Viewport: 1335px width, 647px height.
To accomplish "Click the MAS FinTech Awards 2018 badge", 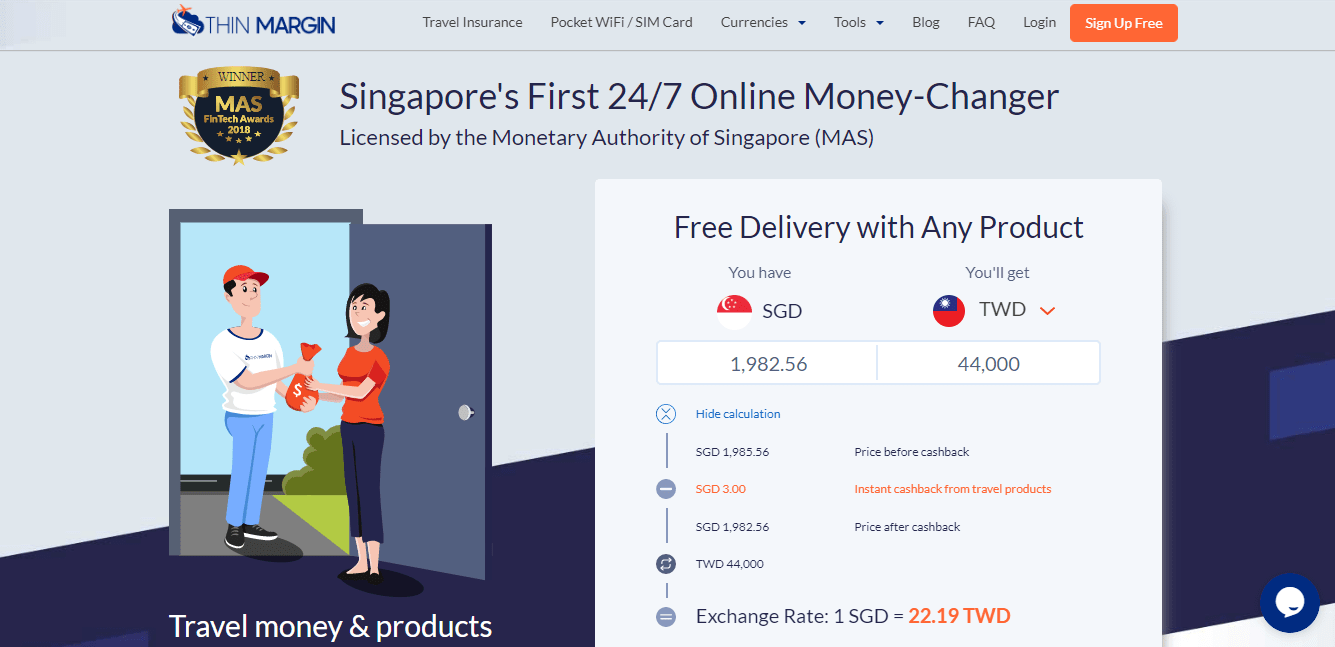I will click(239, 116).
